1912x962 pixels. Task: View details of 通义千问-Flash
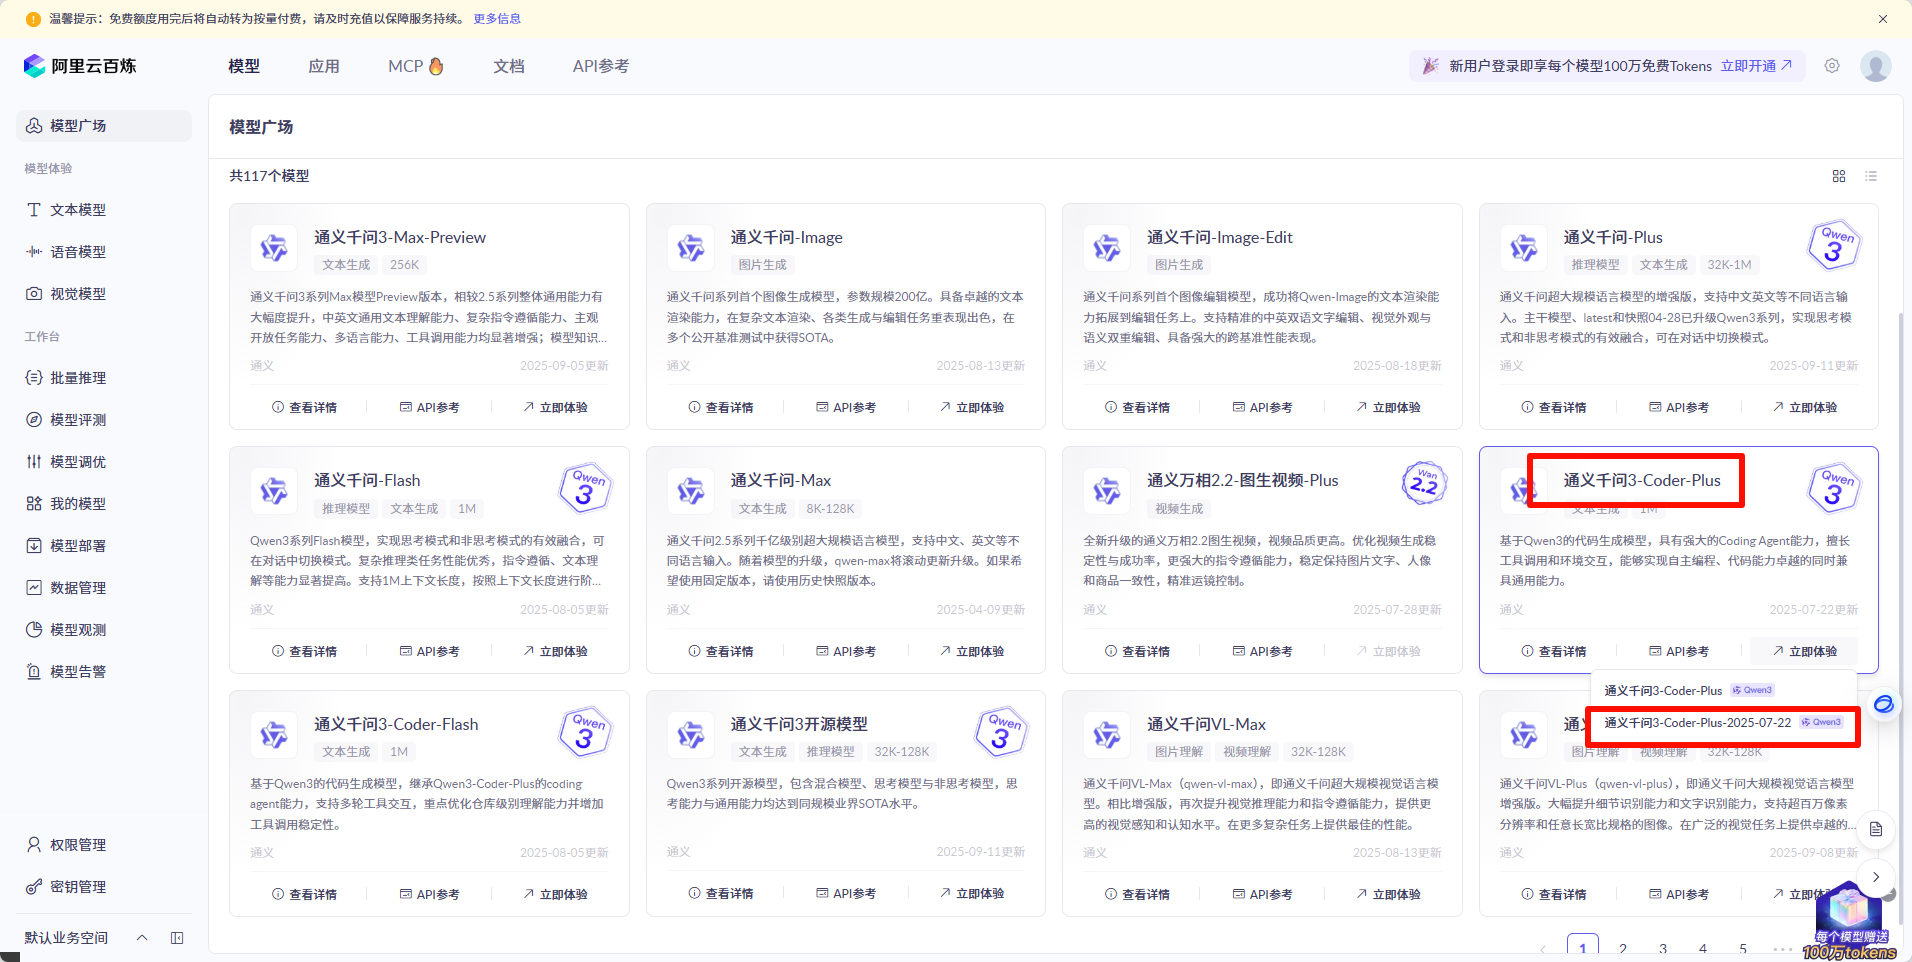click(305, 652)
